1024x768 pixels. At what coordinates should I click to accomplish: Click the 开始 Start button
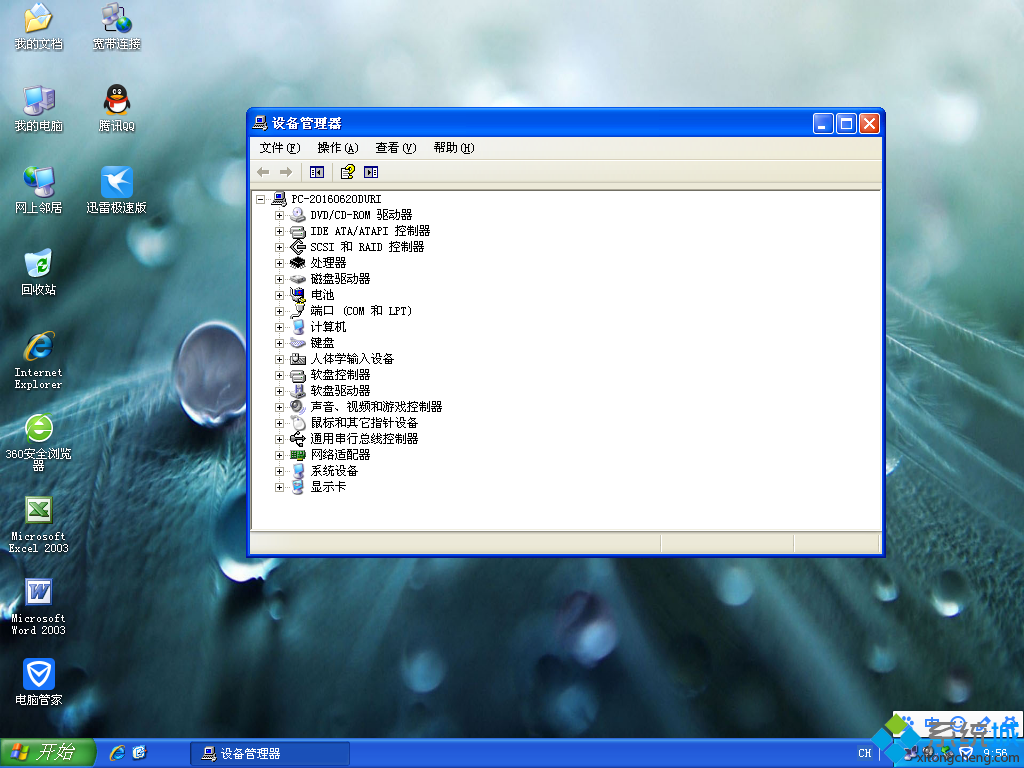click(x=48, y=752)
